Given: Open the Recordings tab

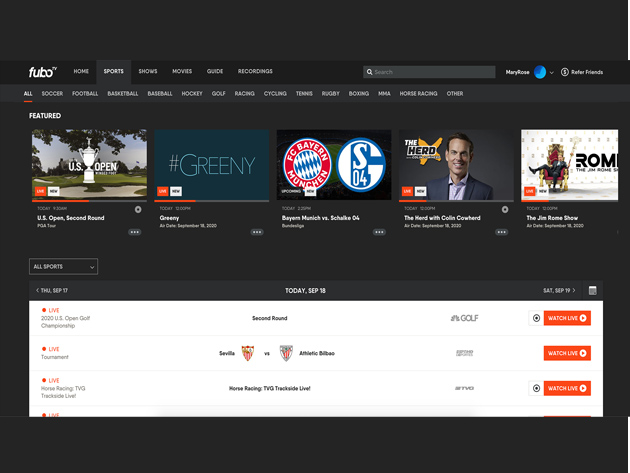Looking at the screenshot, I should pyautogui.click(x=255, y=71).
